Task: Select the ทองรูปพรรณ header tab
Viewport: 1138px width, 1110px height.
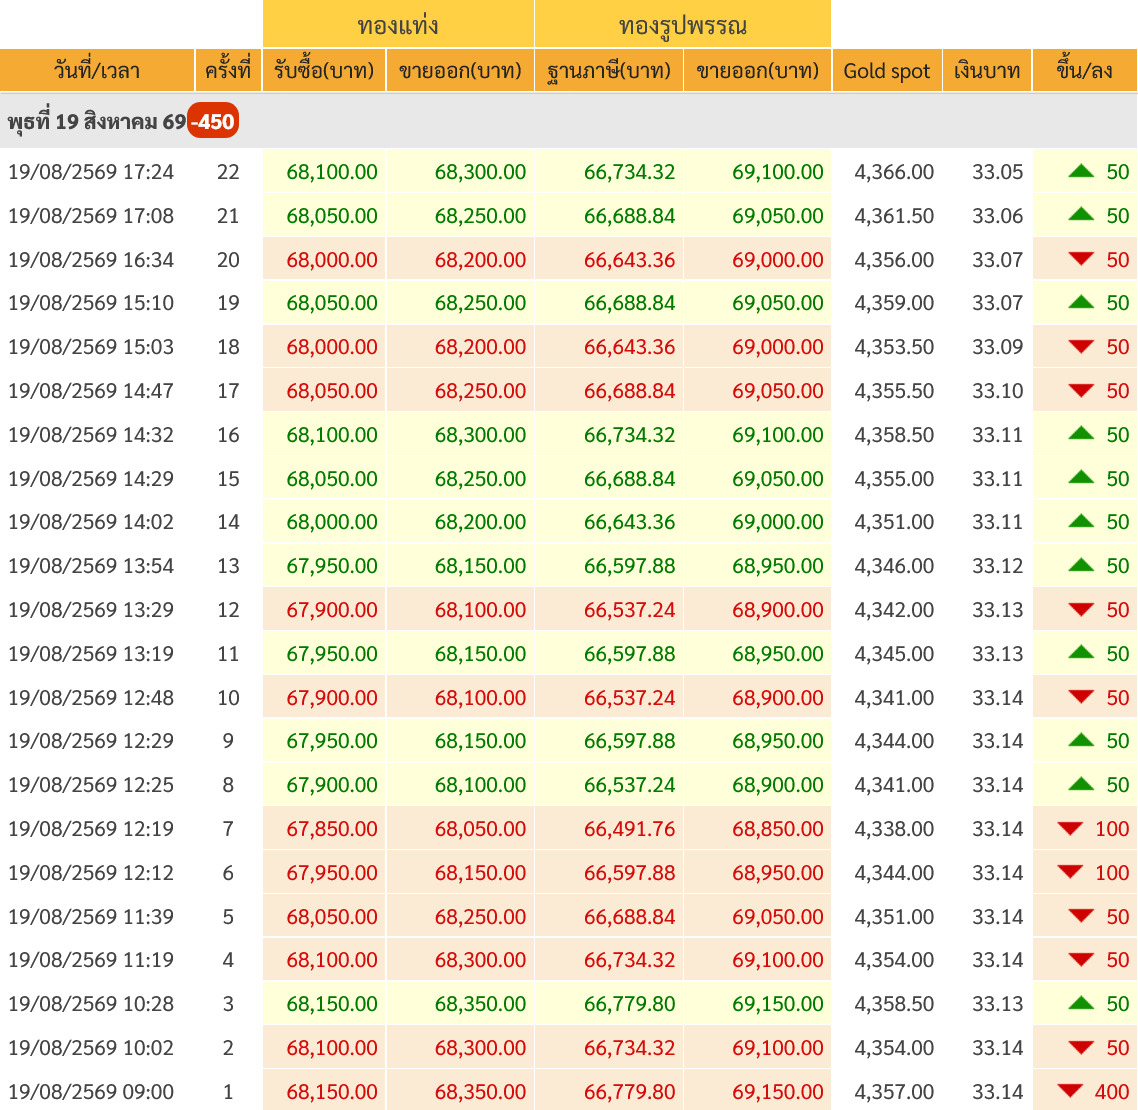Action: (x=683, y=24)
